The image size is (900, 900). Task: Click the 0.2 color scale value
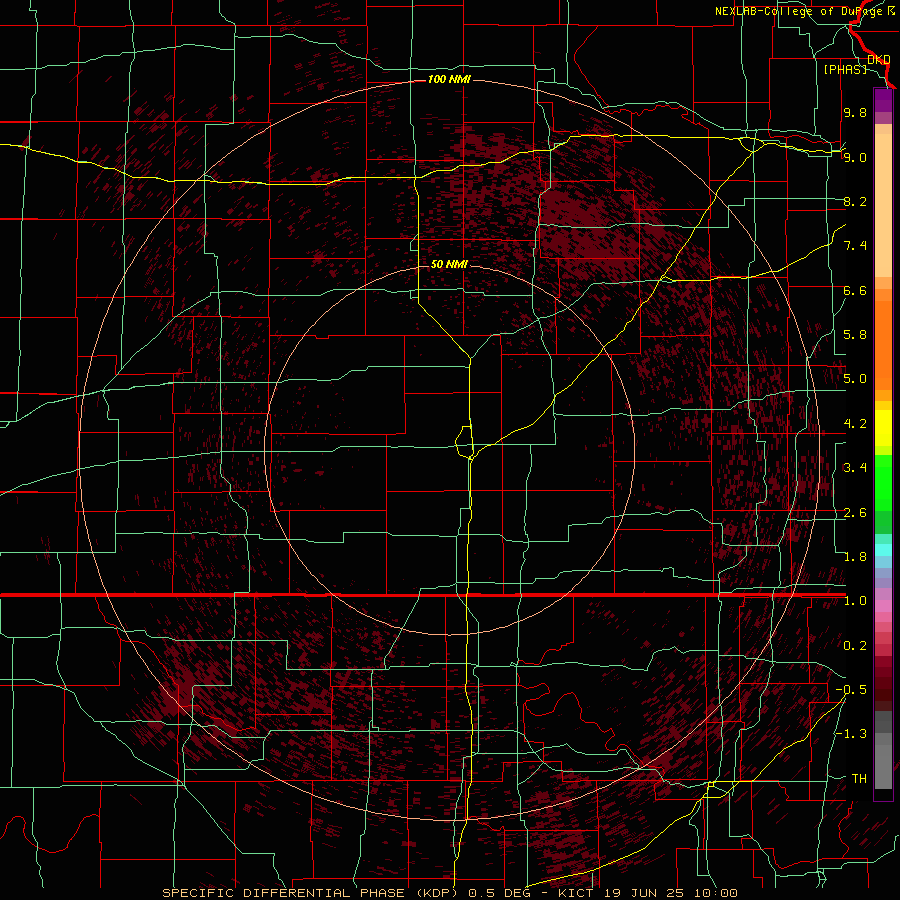855,646
